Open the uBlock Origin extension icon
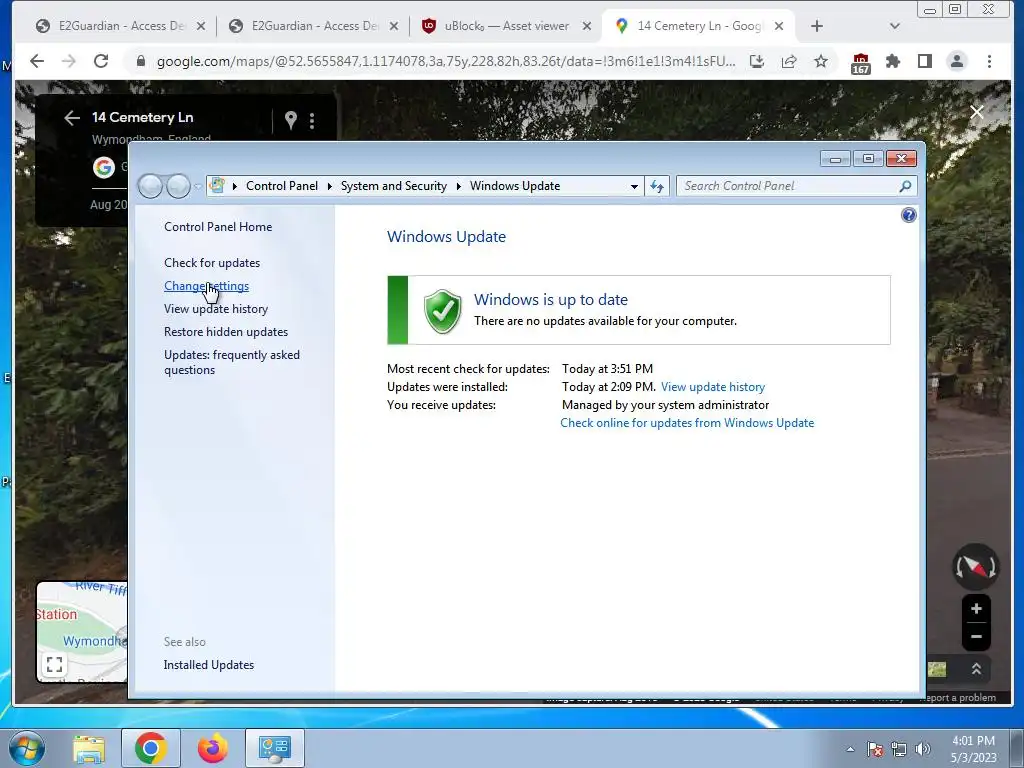The image size is (1024, 768). [x=861, y=63]
